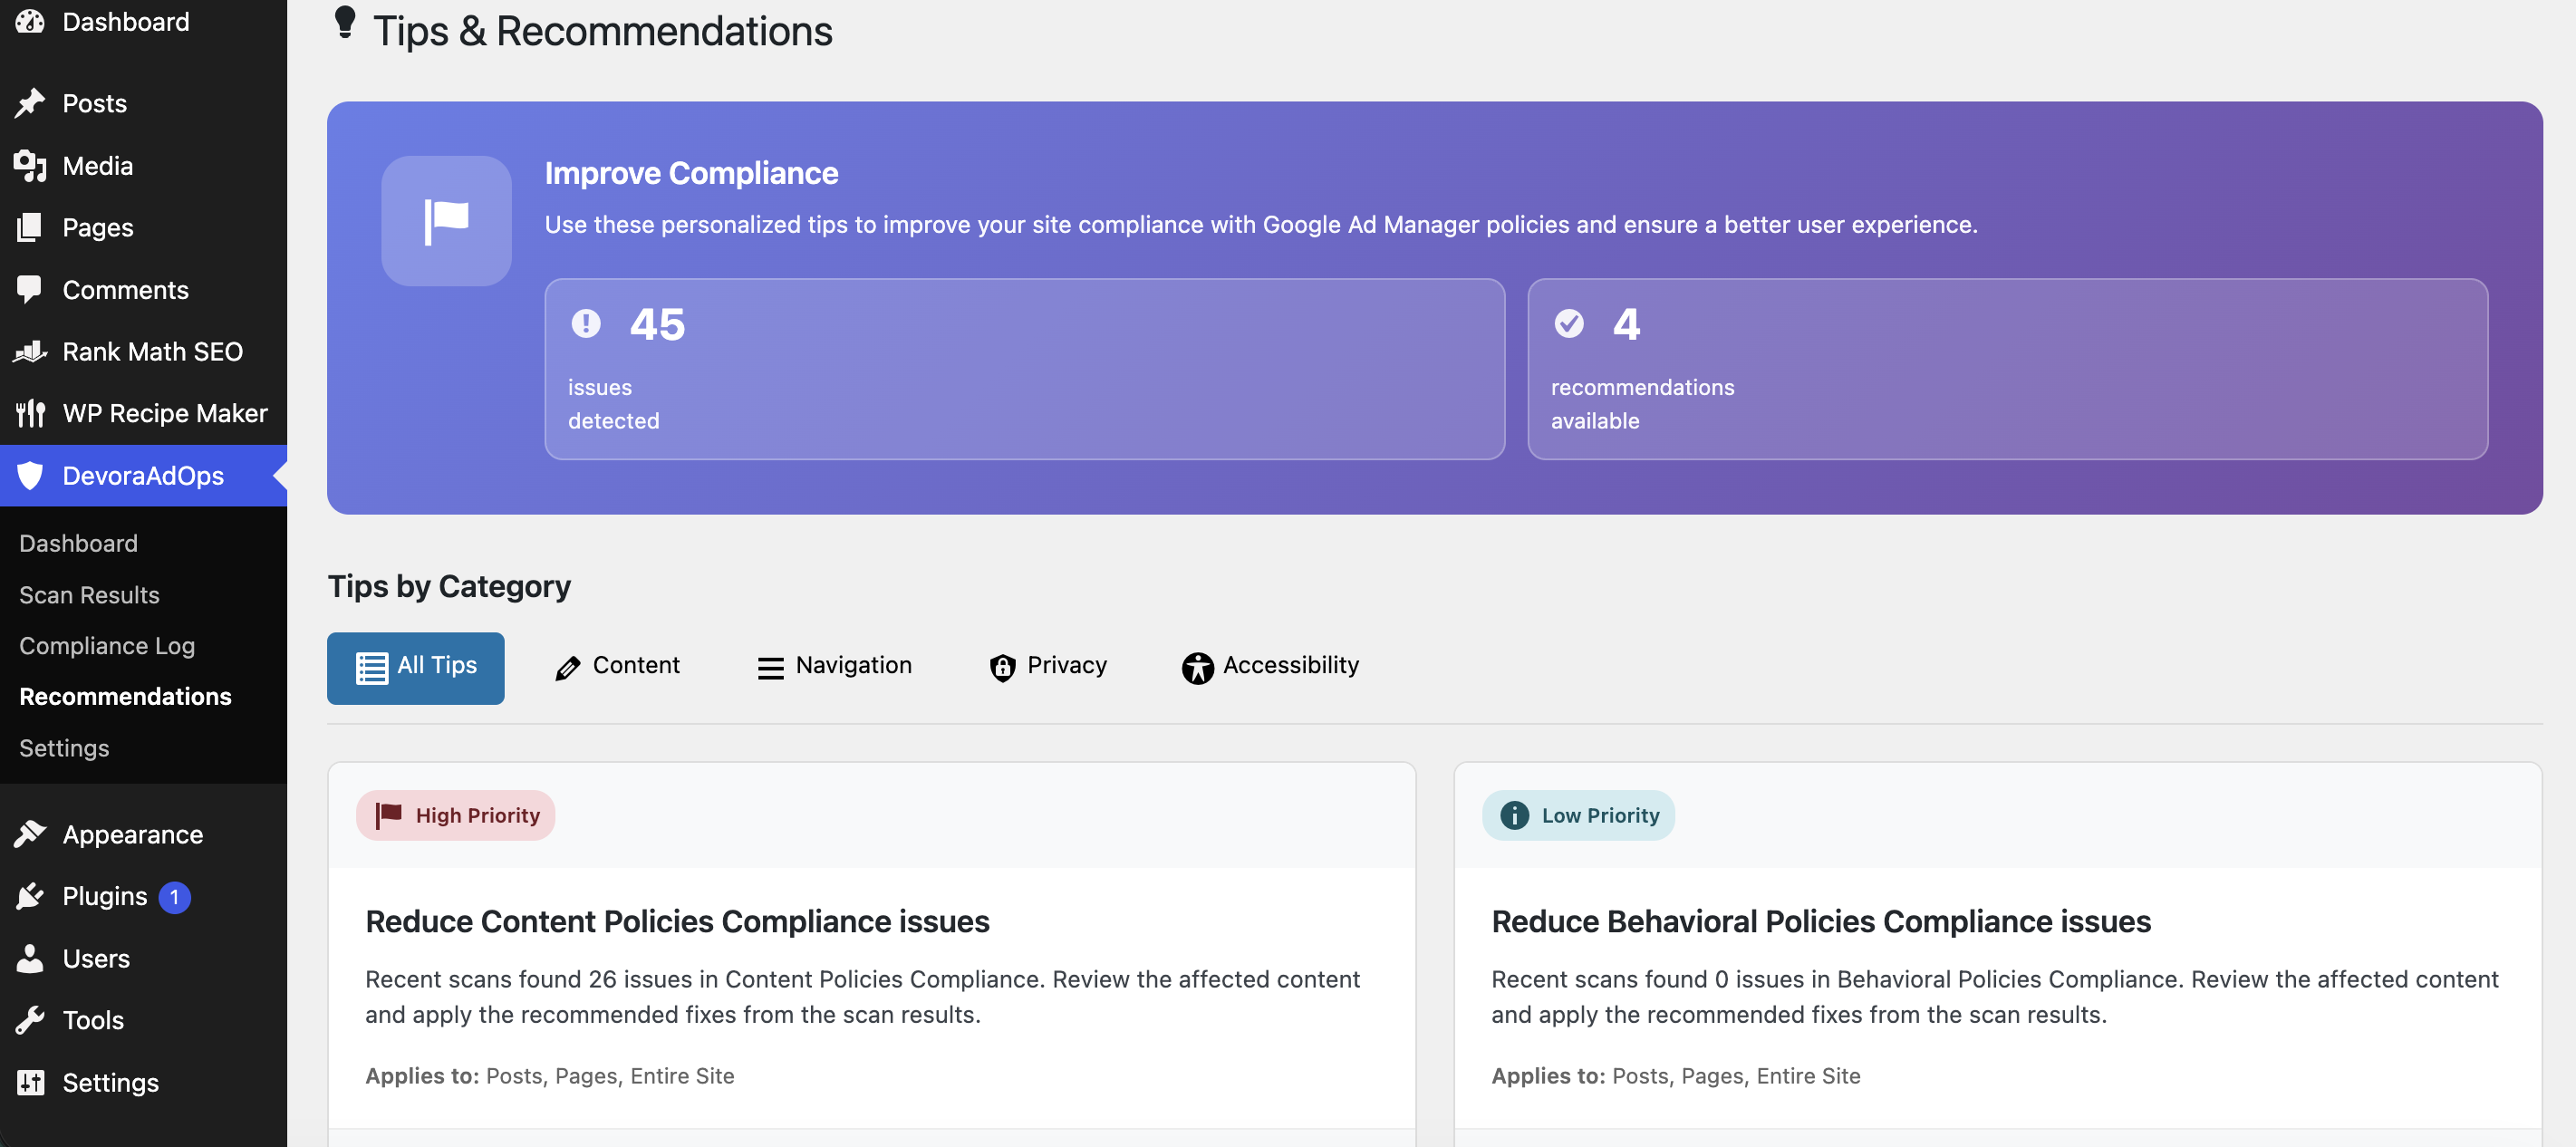Image resolution: width=2576 pixels, height=1147 pixels.
Task: Click the Appearance paintbrush icon
Action: [x=30, y=834]
